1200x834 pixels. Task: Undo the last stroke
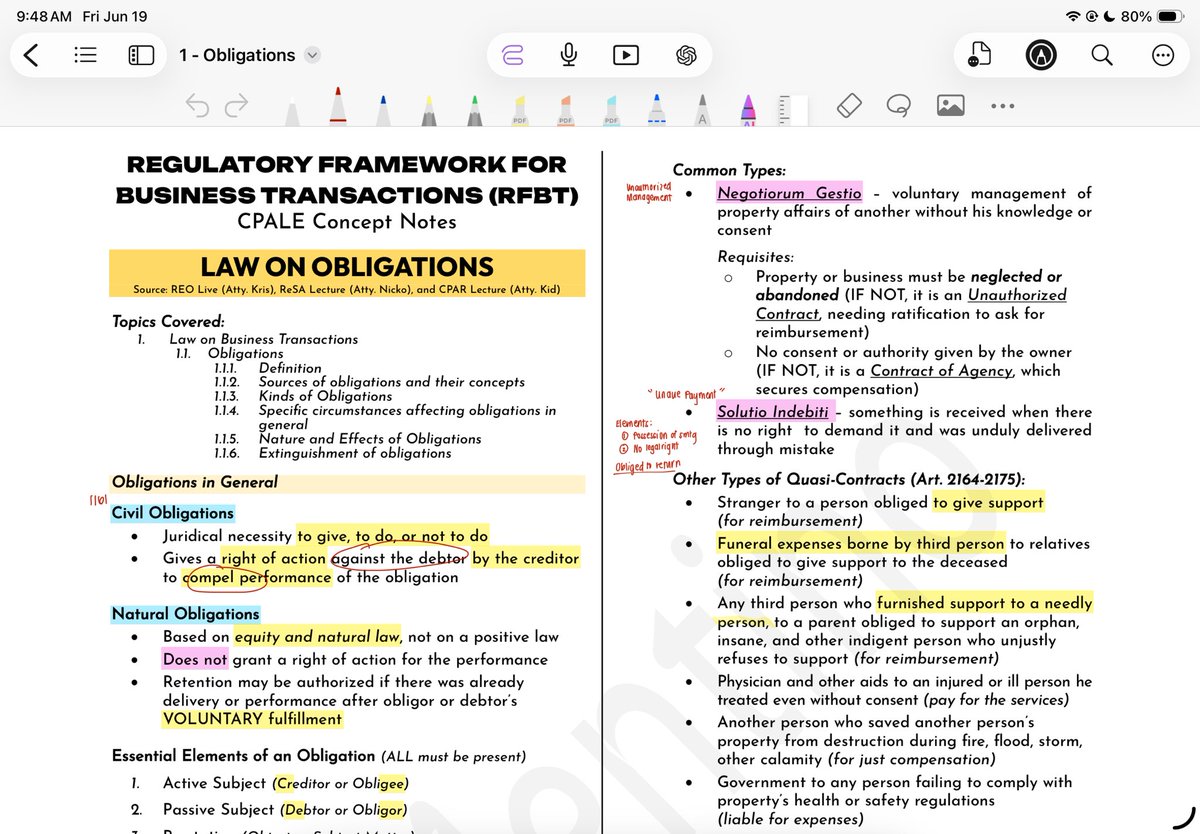197,105
